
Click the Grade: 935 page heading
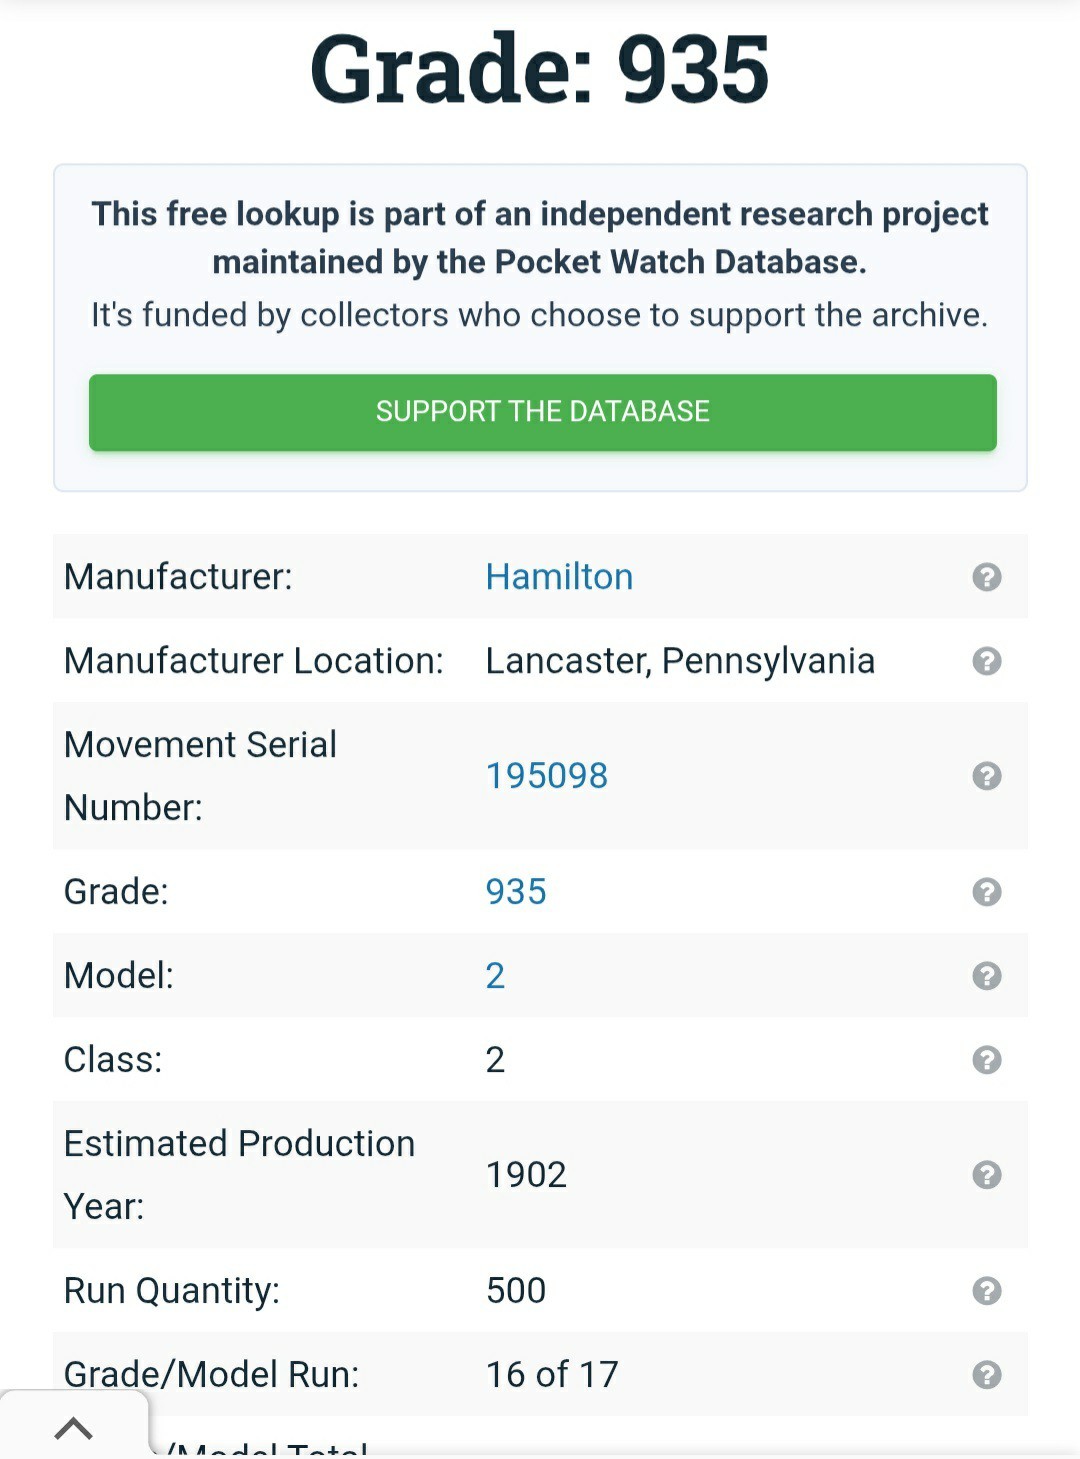coord(540,69)
